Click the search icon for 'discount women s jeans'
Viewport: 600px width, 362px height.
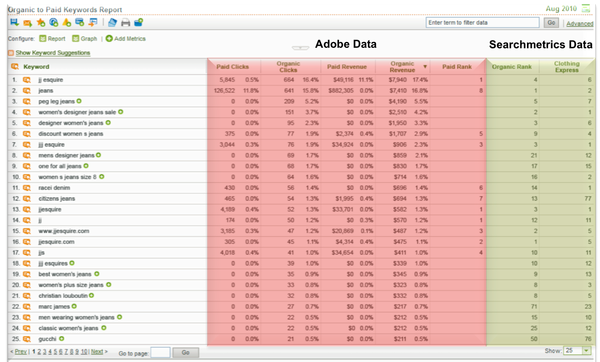coord(26,134)
